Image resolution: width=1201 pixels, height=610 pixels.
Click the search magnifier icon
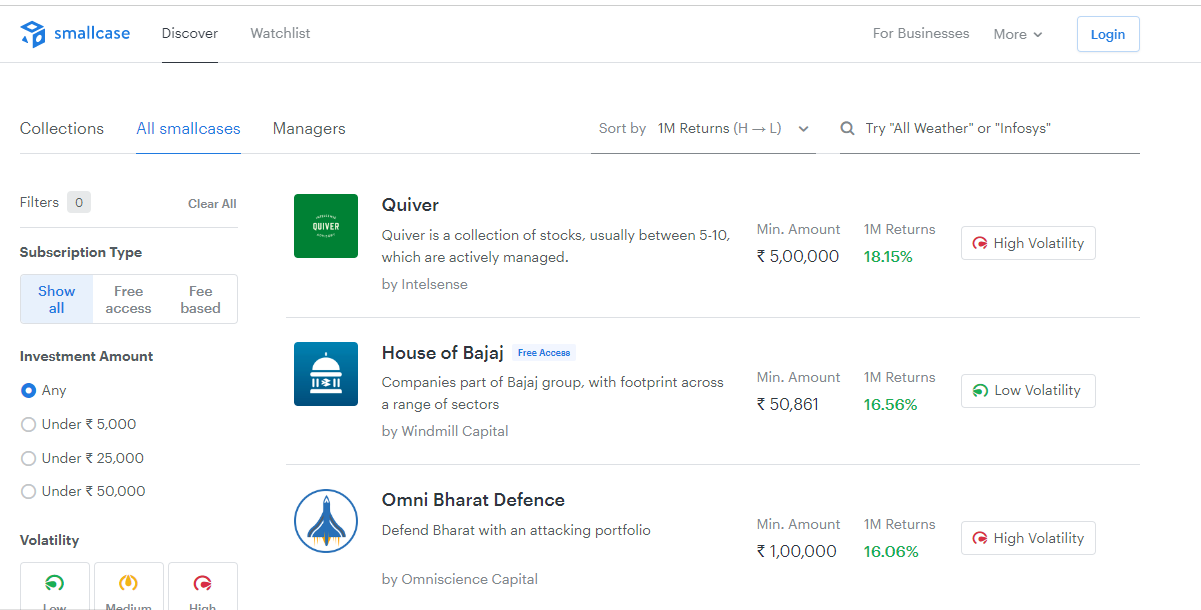(x=847, y=128)
